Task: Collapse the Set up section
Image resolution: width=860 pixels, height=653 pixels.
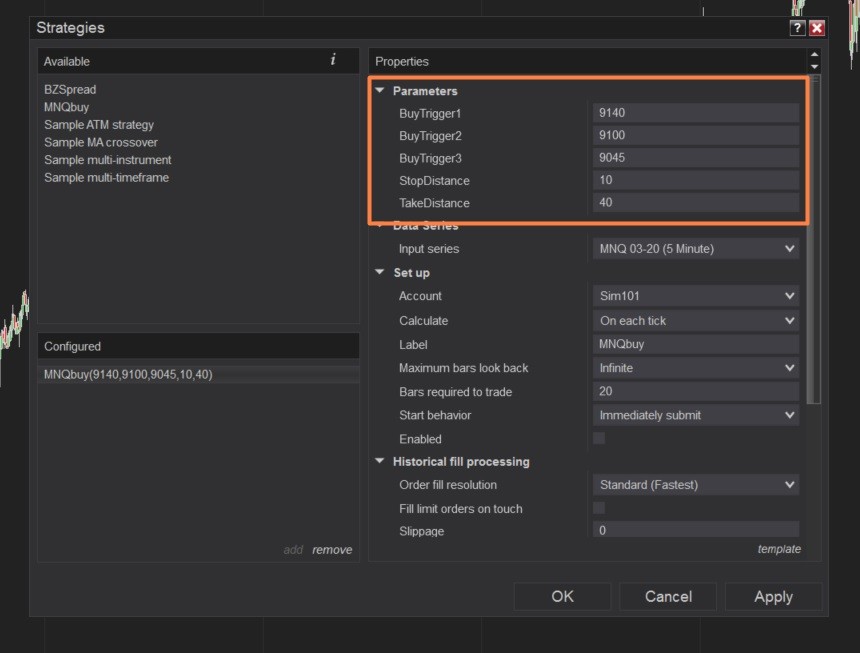Action: (x=380, y=272)
